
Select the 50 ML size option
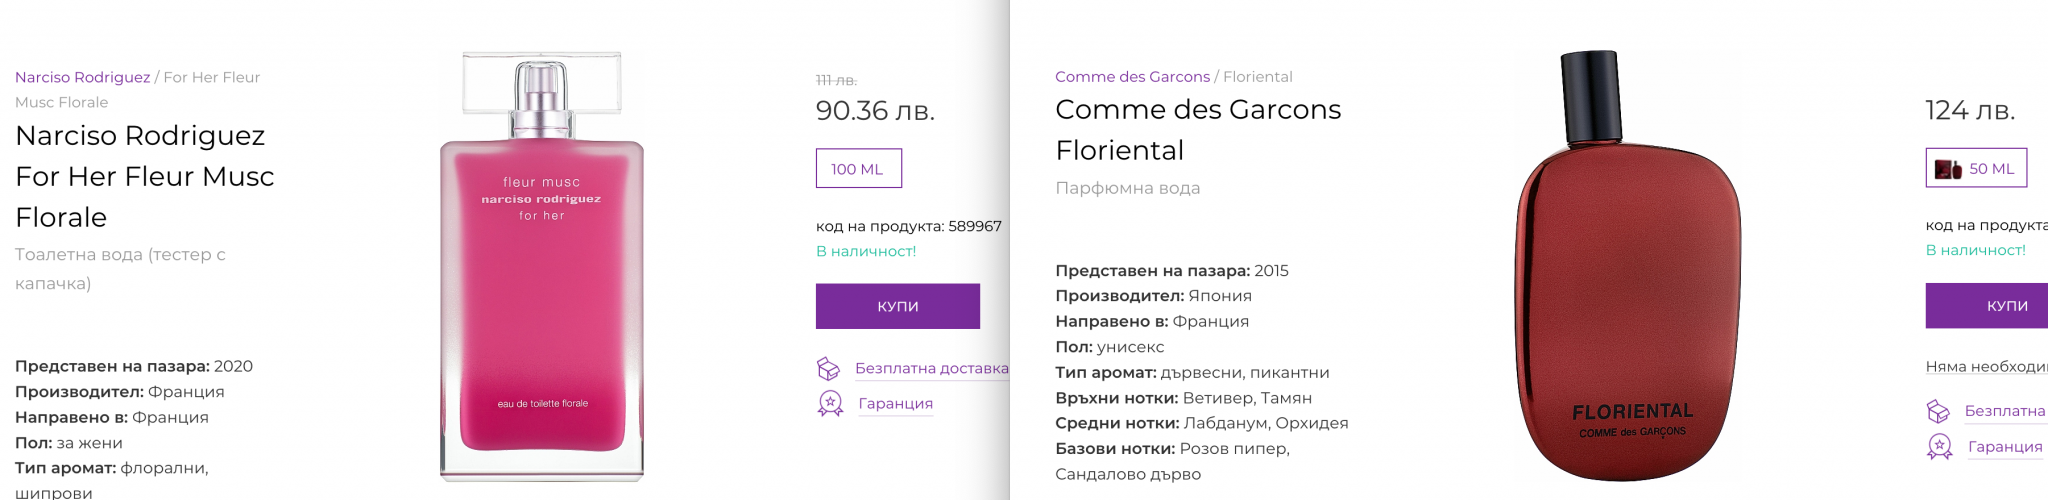[x=1976, y=169]
